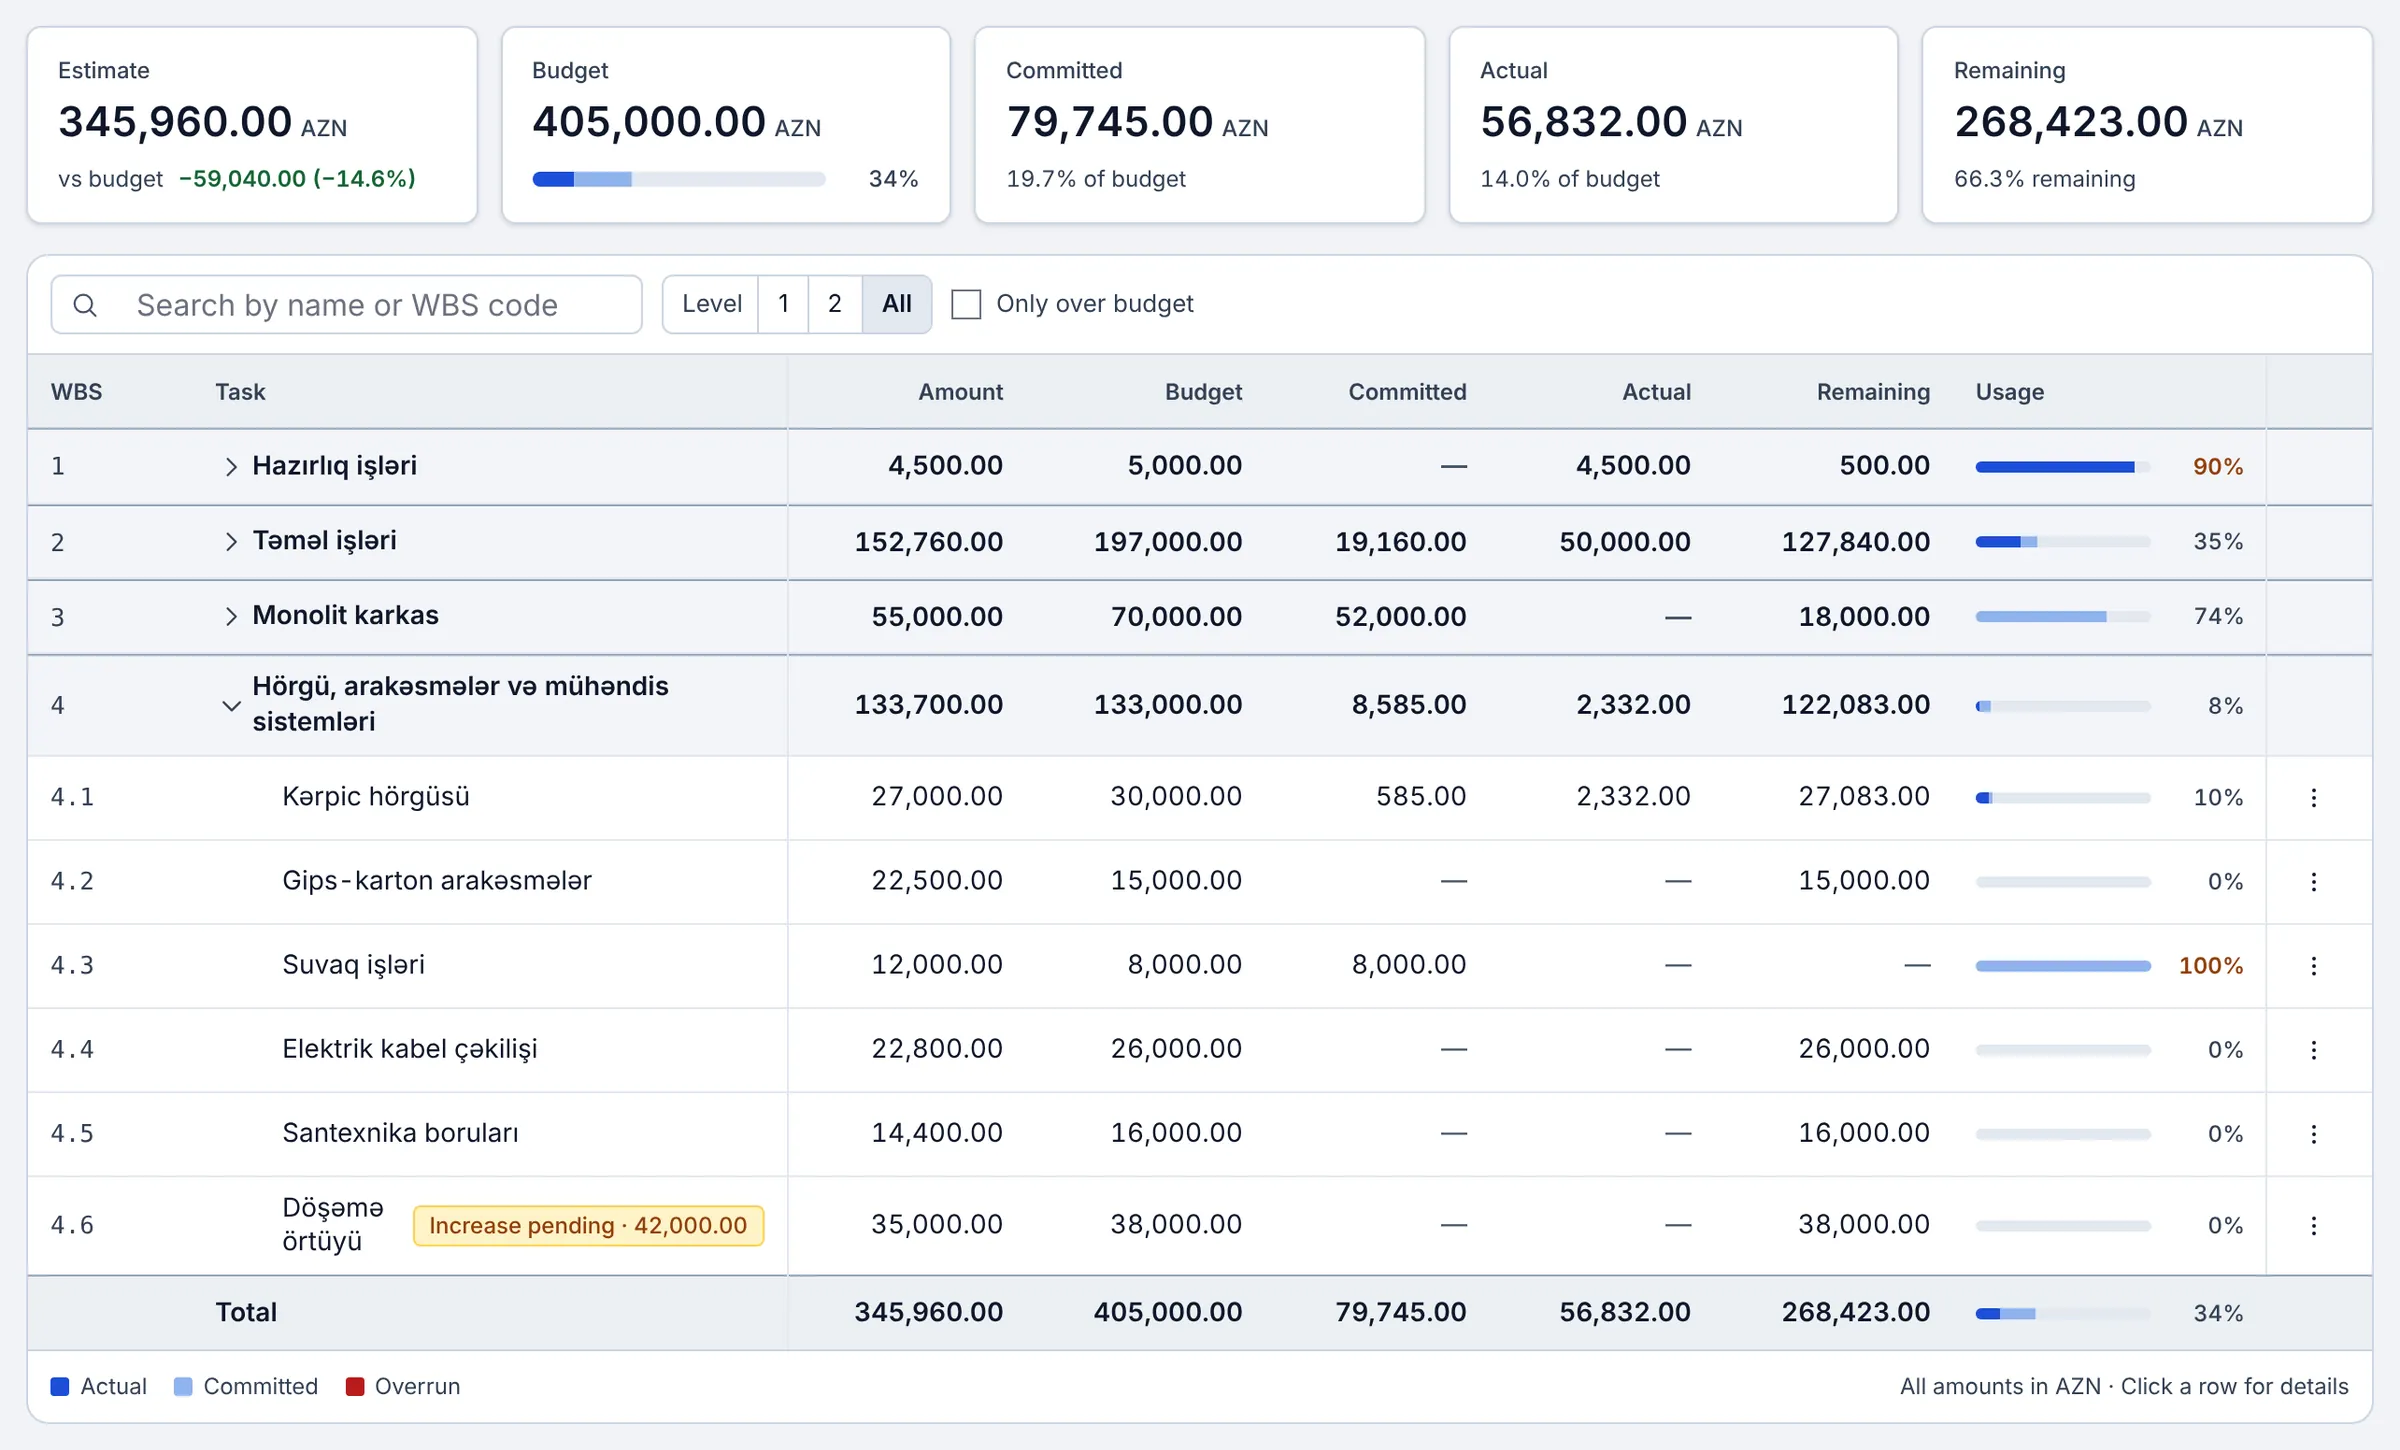2400x1450 pixels.
Task: Click the 152,760.00 amount in Təməl işləri row
Action: click(x=928, y=542)
